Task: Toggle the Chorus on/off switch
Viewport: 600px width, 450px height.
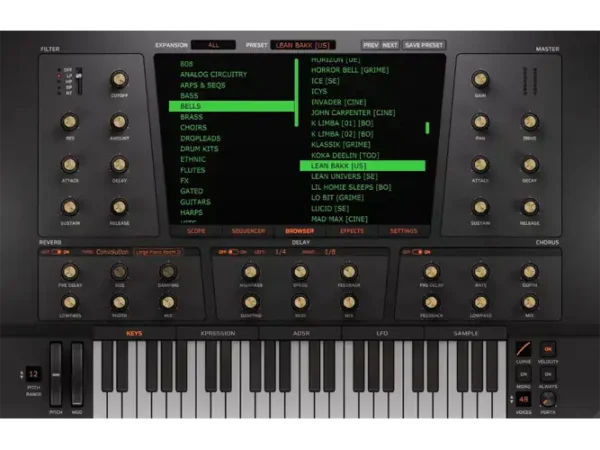Action: point(417,252)
